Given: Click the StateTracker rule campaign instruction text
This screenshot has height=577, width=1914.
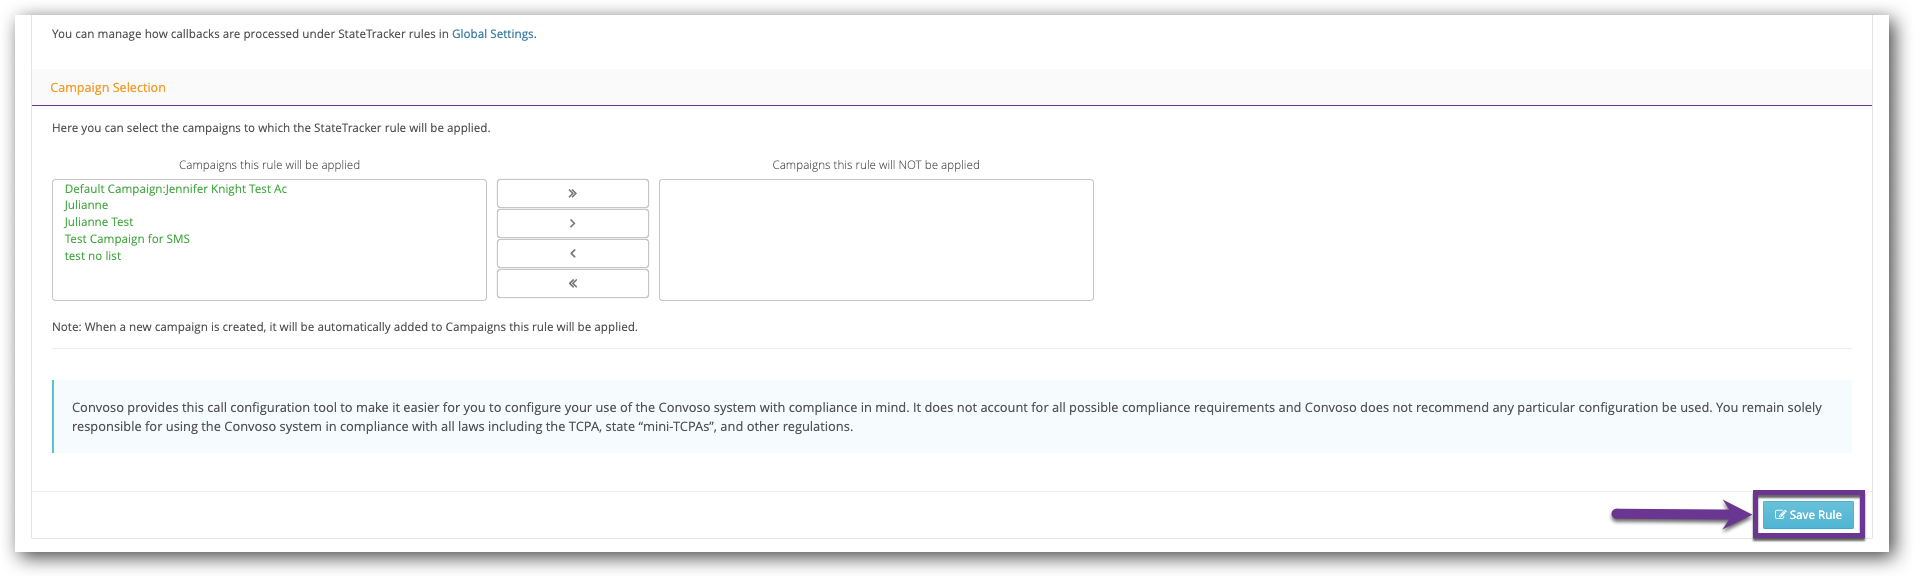Looking at the screenshot, I should tap(271, 128).
